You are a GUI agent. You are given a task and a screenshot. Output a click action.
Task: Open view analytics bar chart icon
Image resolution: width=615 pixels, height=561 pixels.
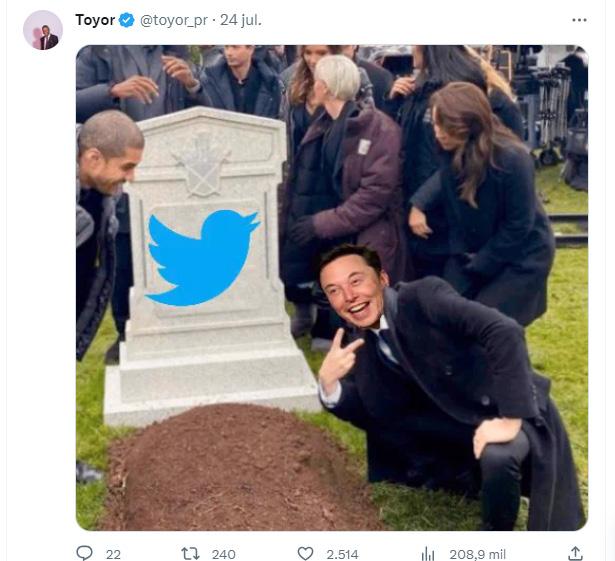(428, 554)
